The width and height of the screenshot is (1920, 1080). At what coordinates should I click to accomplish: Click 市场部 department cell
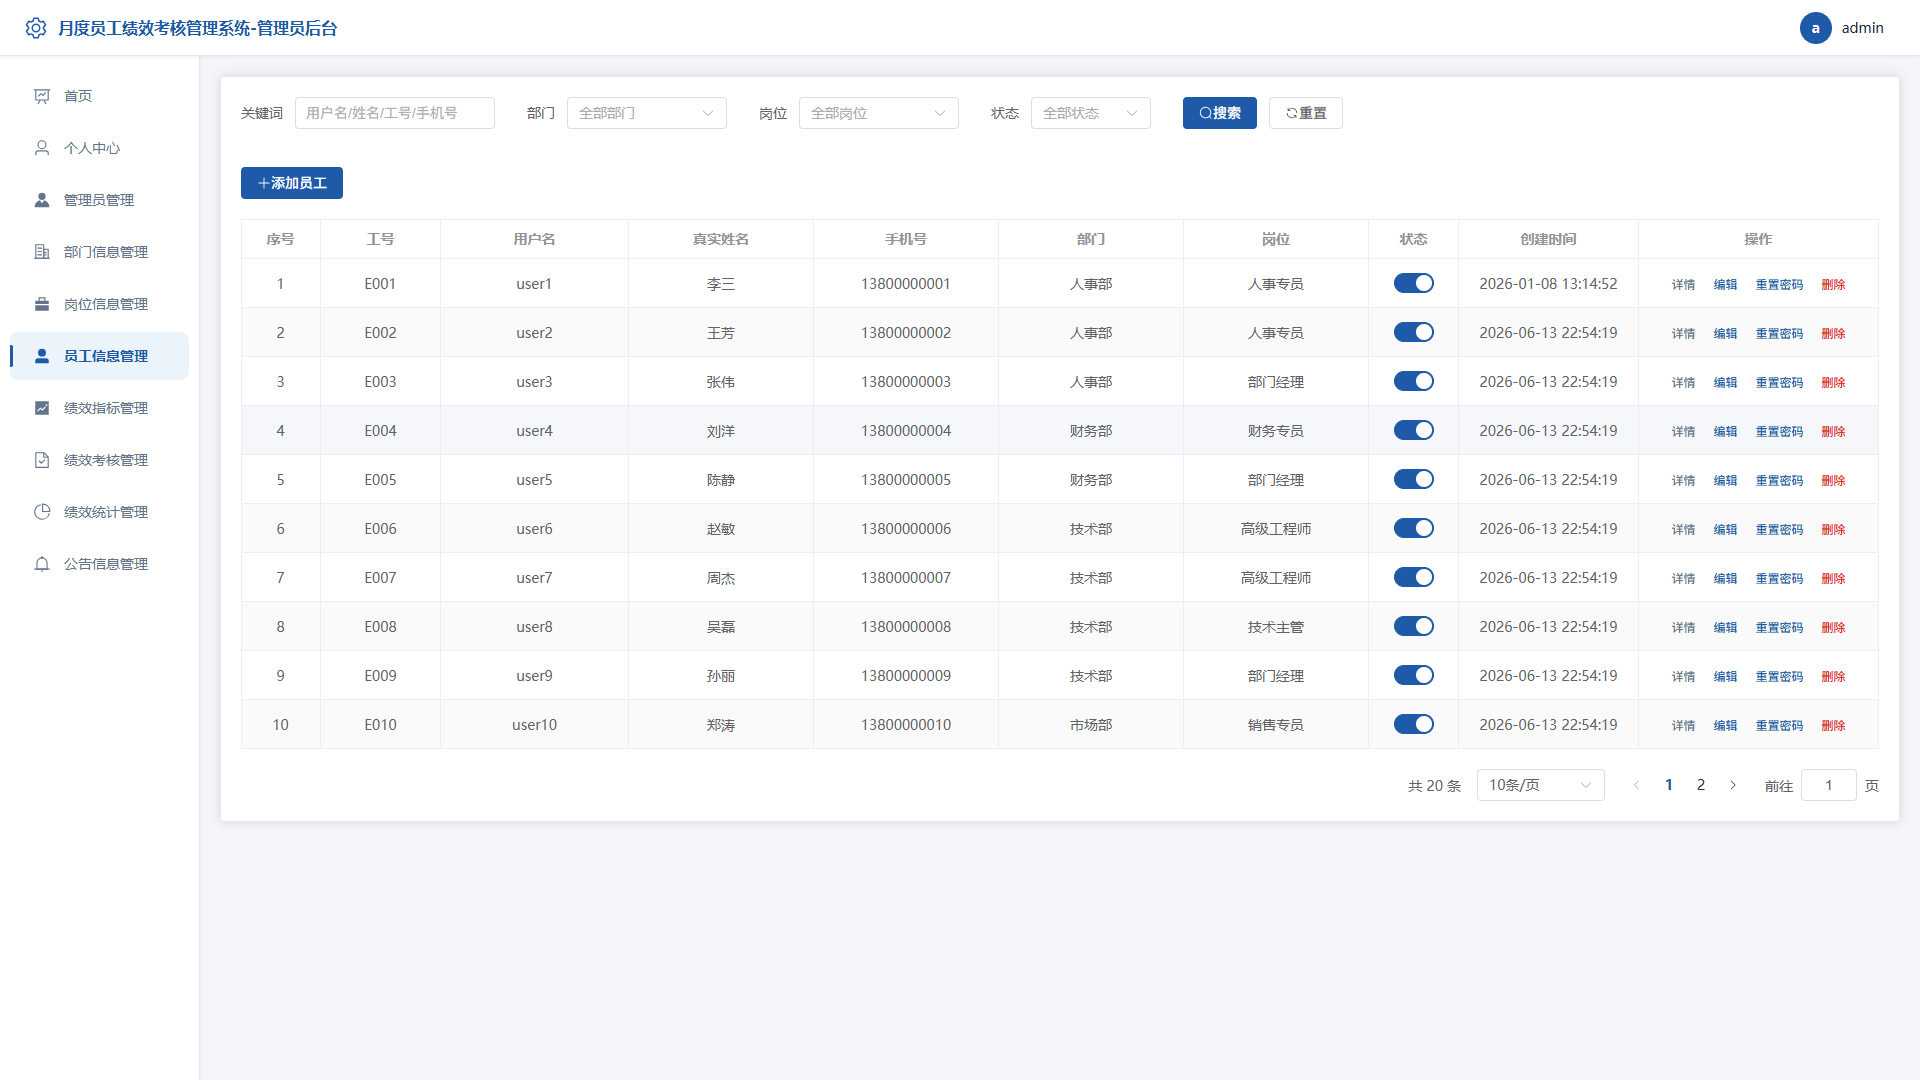coord(1090,725)
